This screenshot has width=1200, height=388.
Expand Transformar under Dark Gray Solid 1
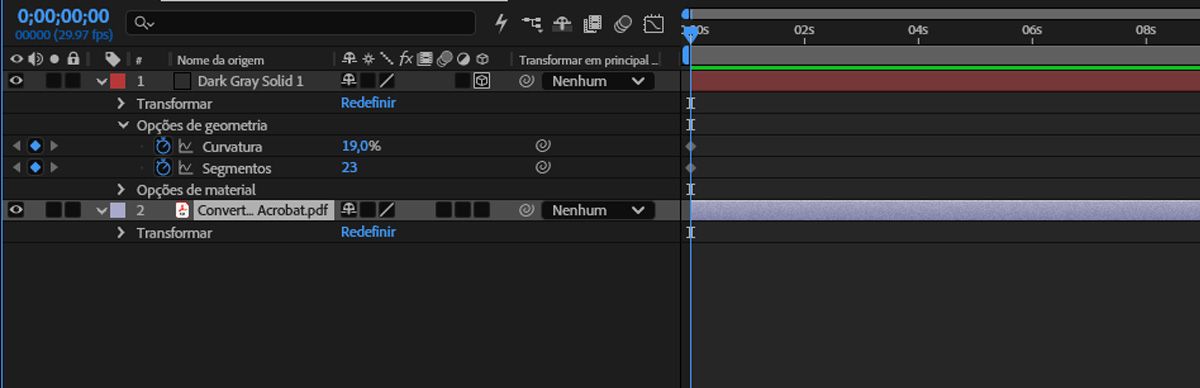coord(122,103)
